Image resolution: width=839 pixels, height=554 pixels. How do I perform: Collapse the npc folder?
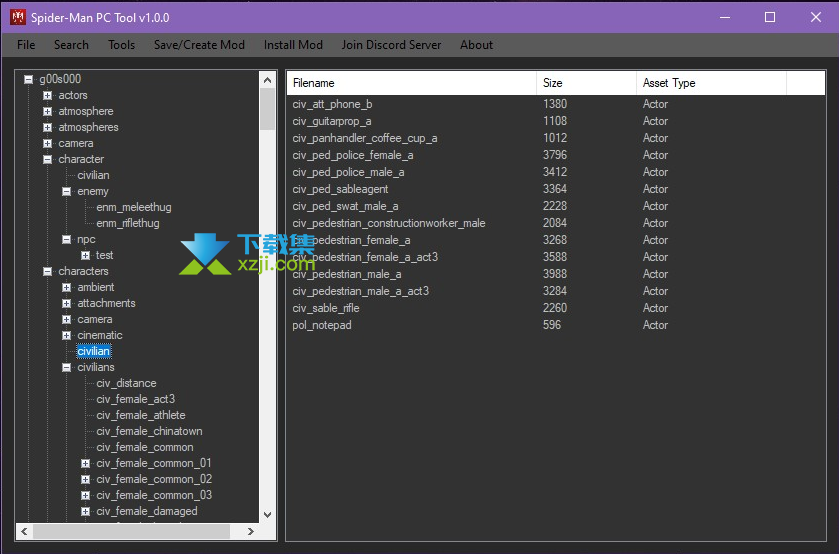(x=66, y=239)
